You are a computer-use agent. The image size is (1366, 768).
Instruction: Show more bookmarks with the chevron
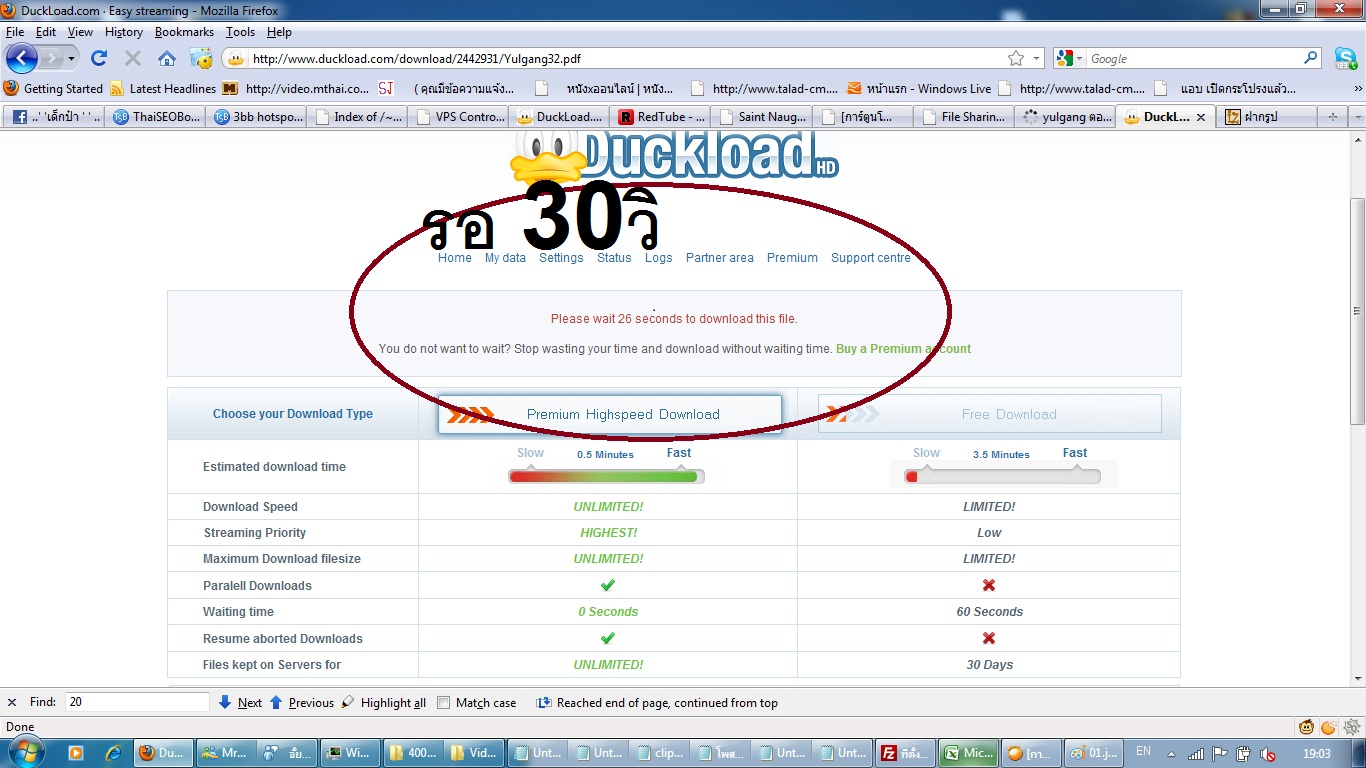point(1357,88)
